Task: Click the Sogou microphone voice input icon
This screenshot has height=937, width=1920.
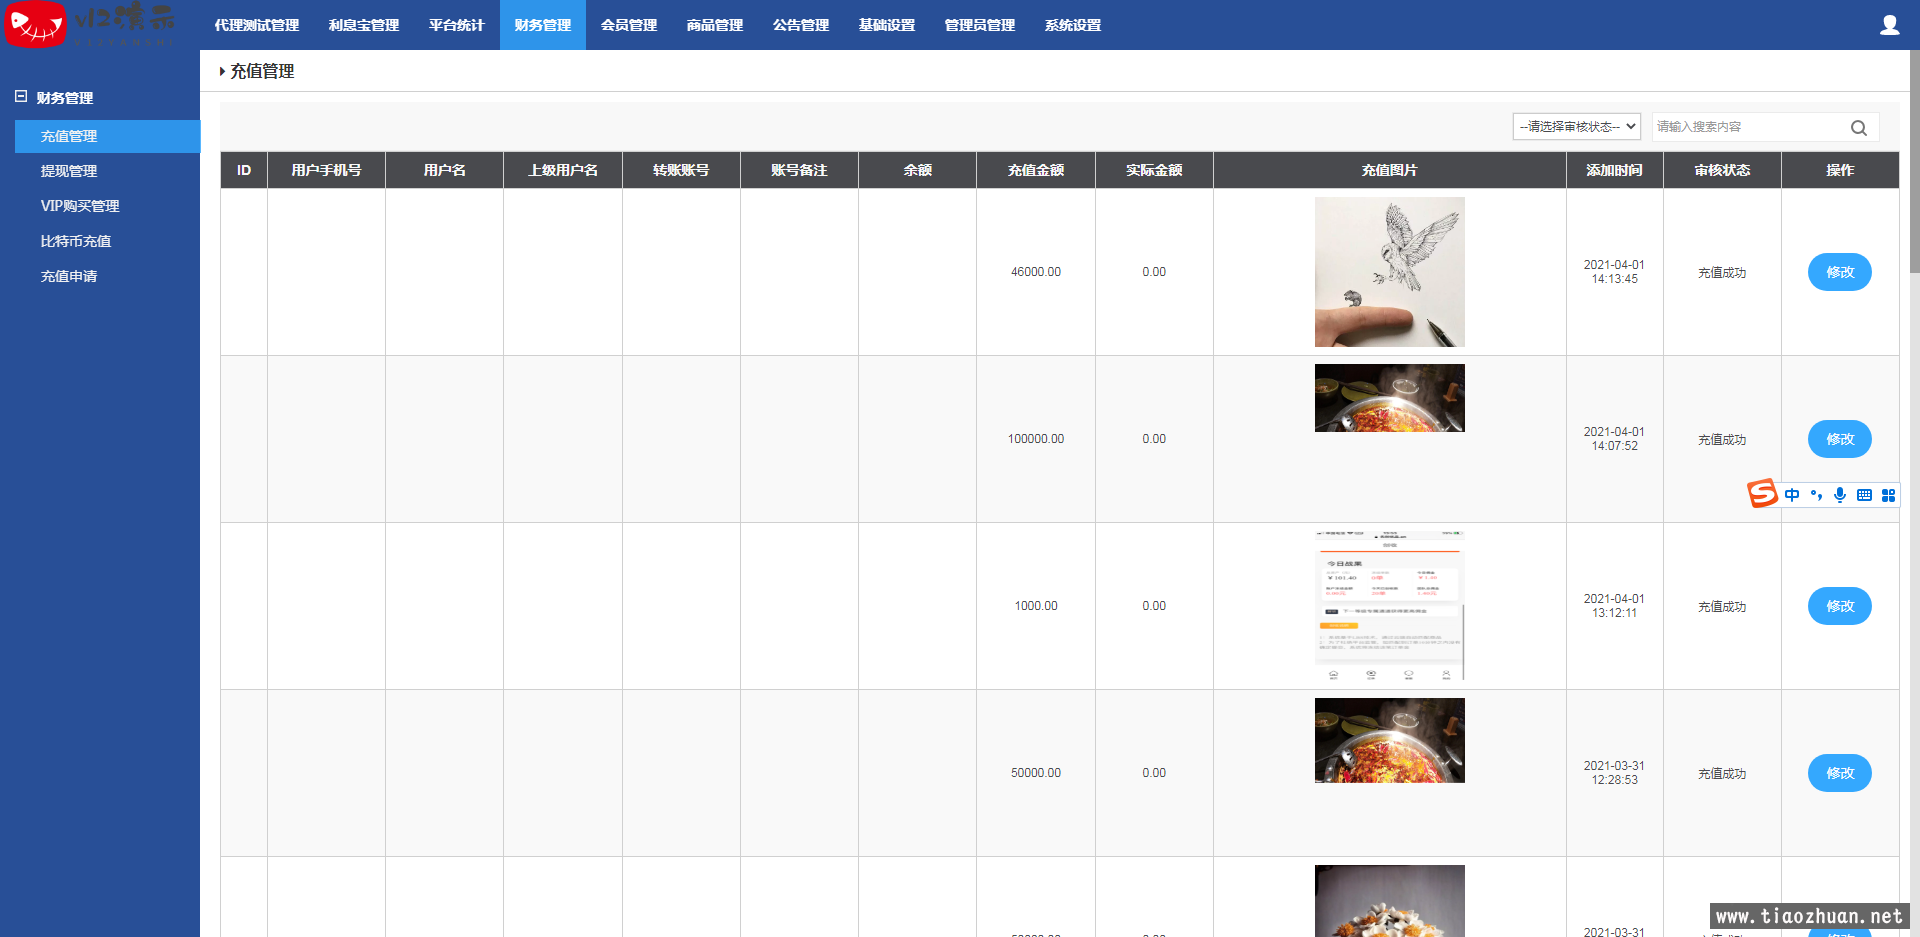Action: coord(1840,495)
